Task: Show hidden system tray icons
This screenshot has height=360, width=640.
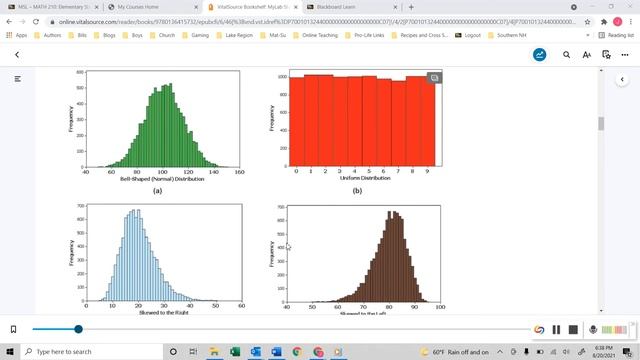Action: 500,351
